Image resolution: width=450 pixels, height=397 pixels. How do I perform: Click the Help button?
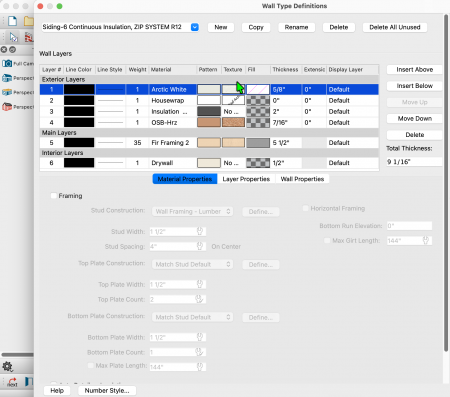coord(57,391)
